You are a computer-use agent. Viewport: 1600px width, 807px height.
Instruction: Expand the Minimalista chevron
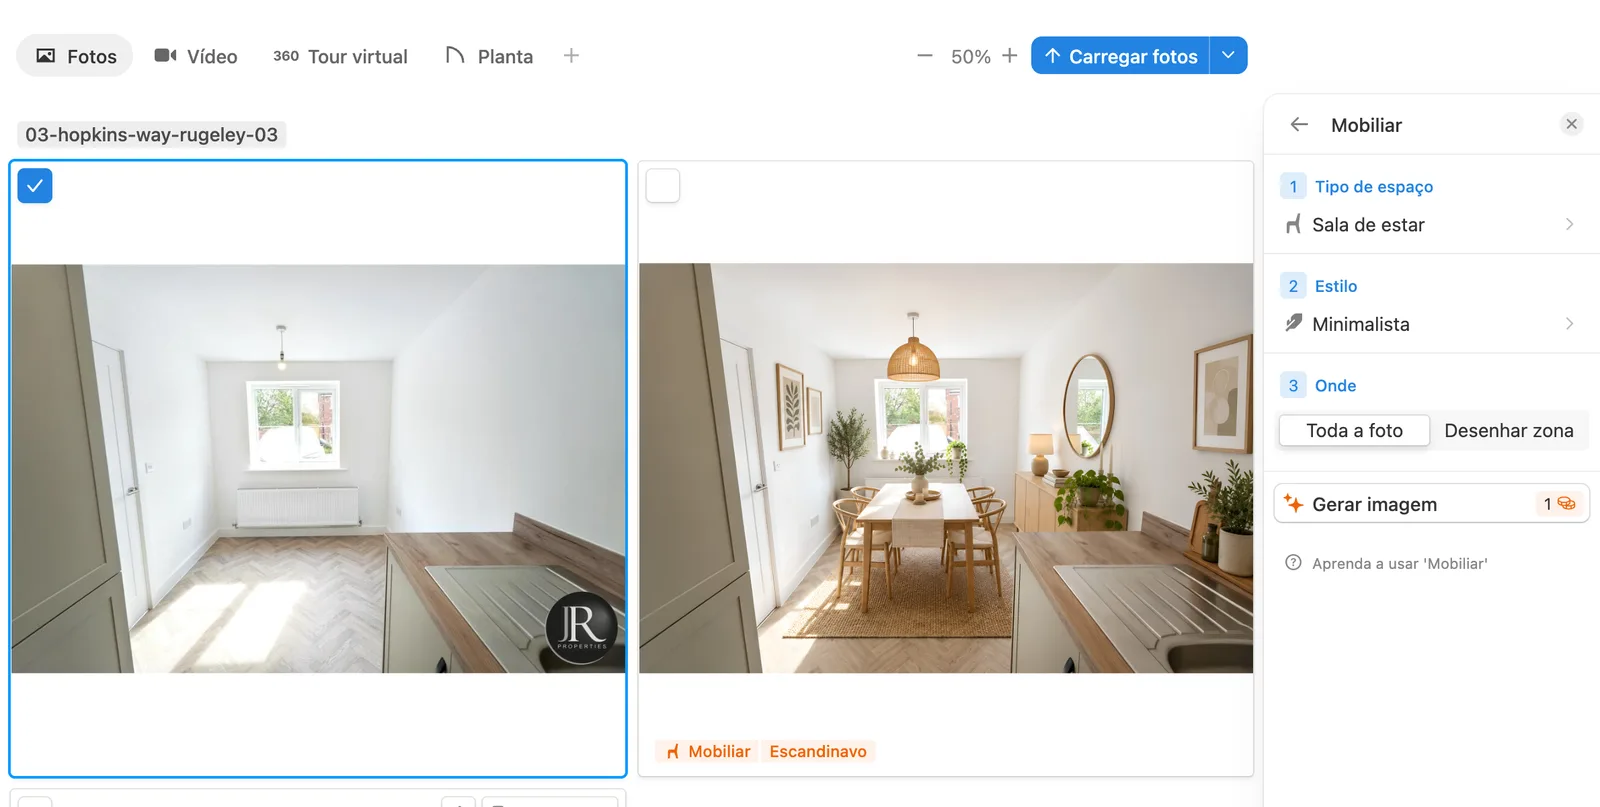pyautogui.click(x=1569, y=324)
